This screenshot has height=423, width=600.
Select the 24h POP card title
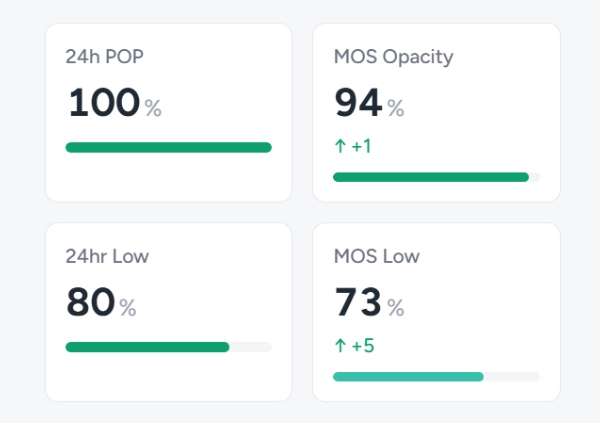pyautogui.click(x=105, y=57)
